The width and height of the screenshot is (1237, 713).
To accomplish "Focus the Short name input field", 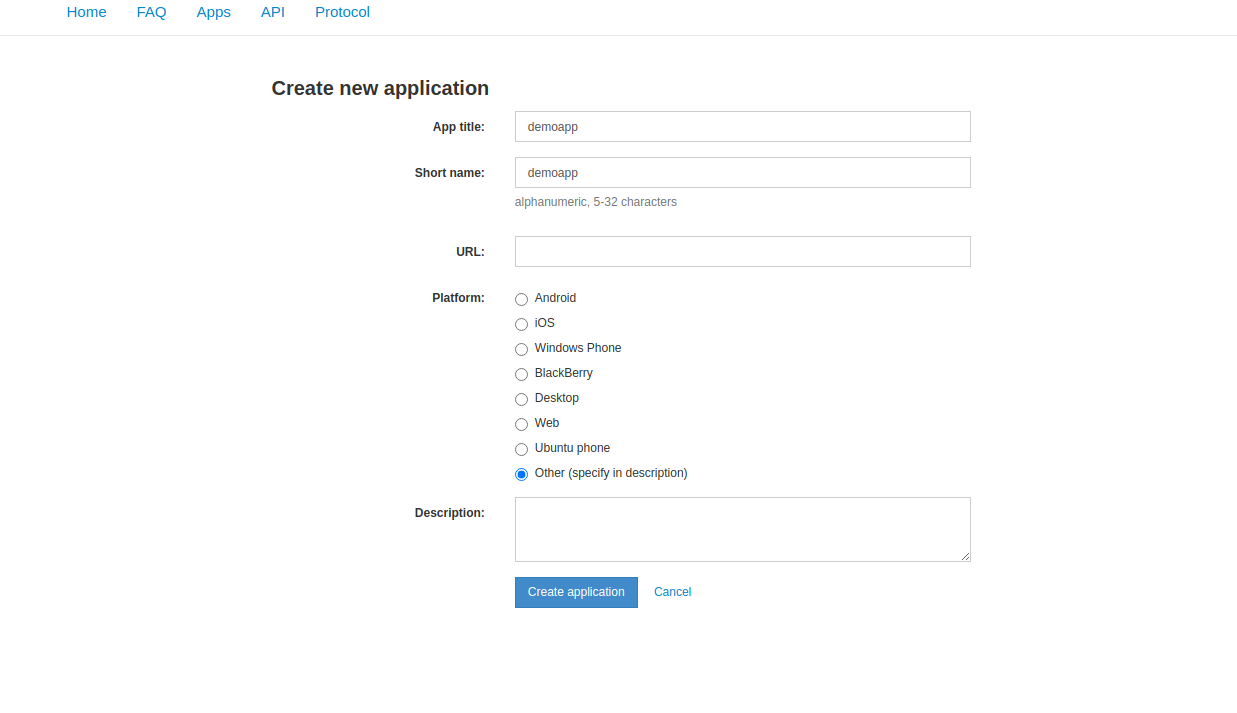I will [x=742, y=173].
